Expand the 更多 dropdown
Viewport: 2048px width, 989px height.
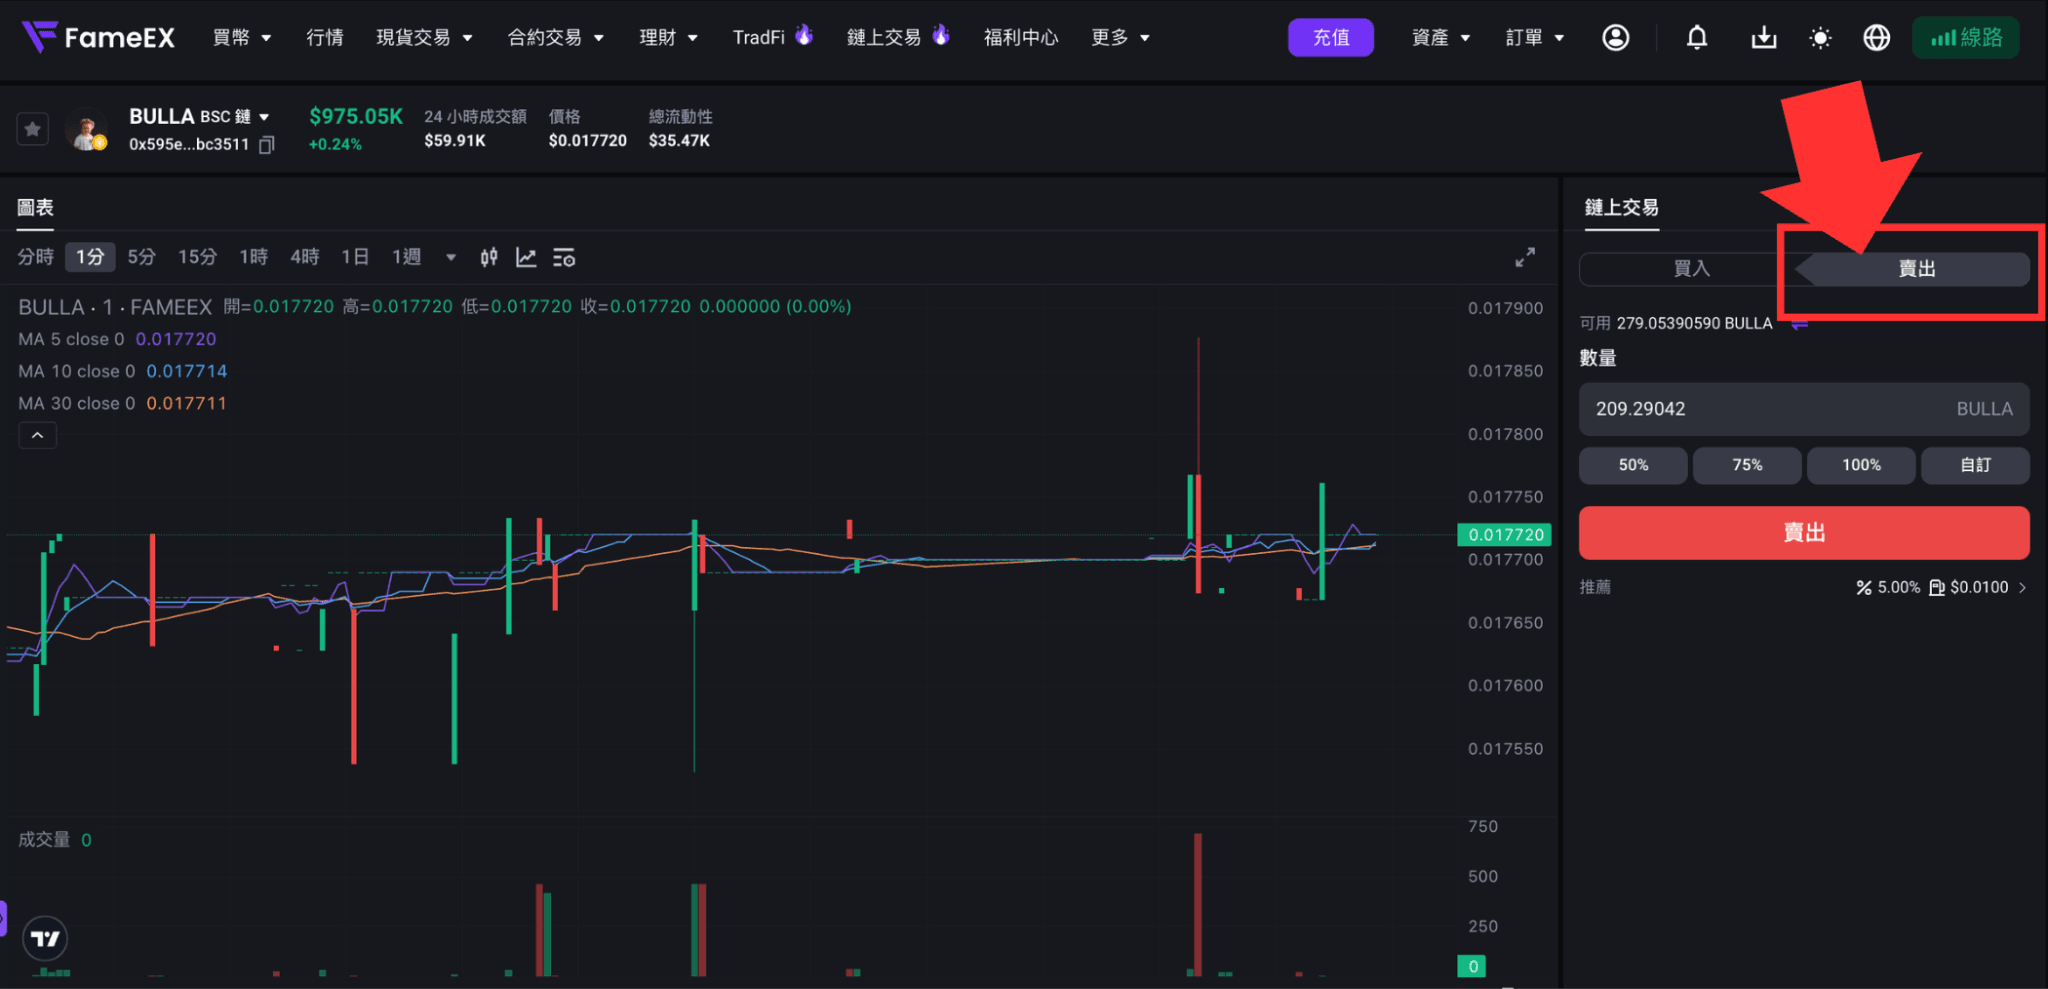[x=1120, y=38]
